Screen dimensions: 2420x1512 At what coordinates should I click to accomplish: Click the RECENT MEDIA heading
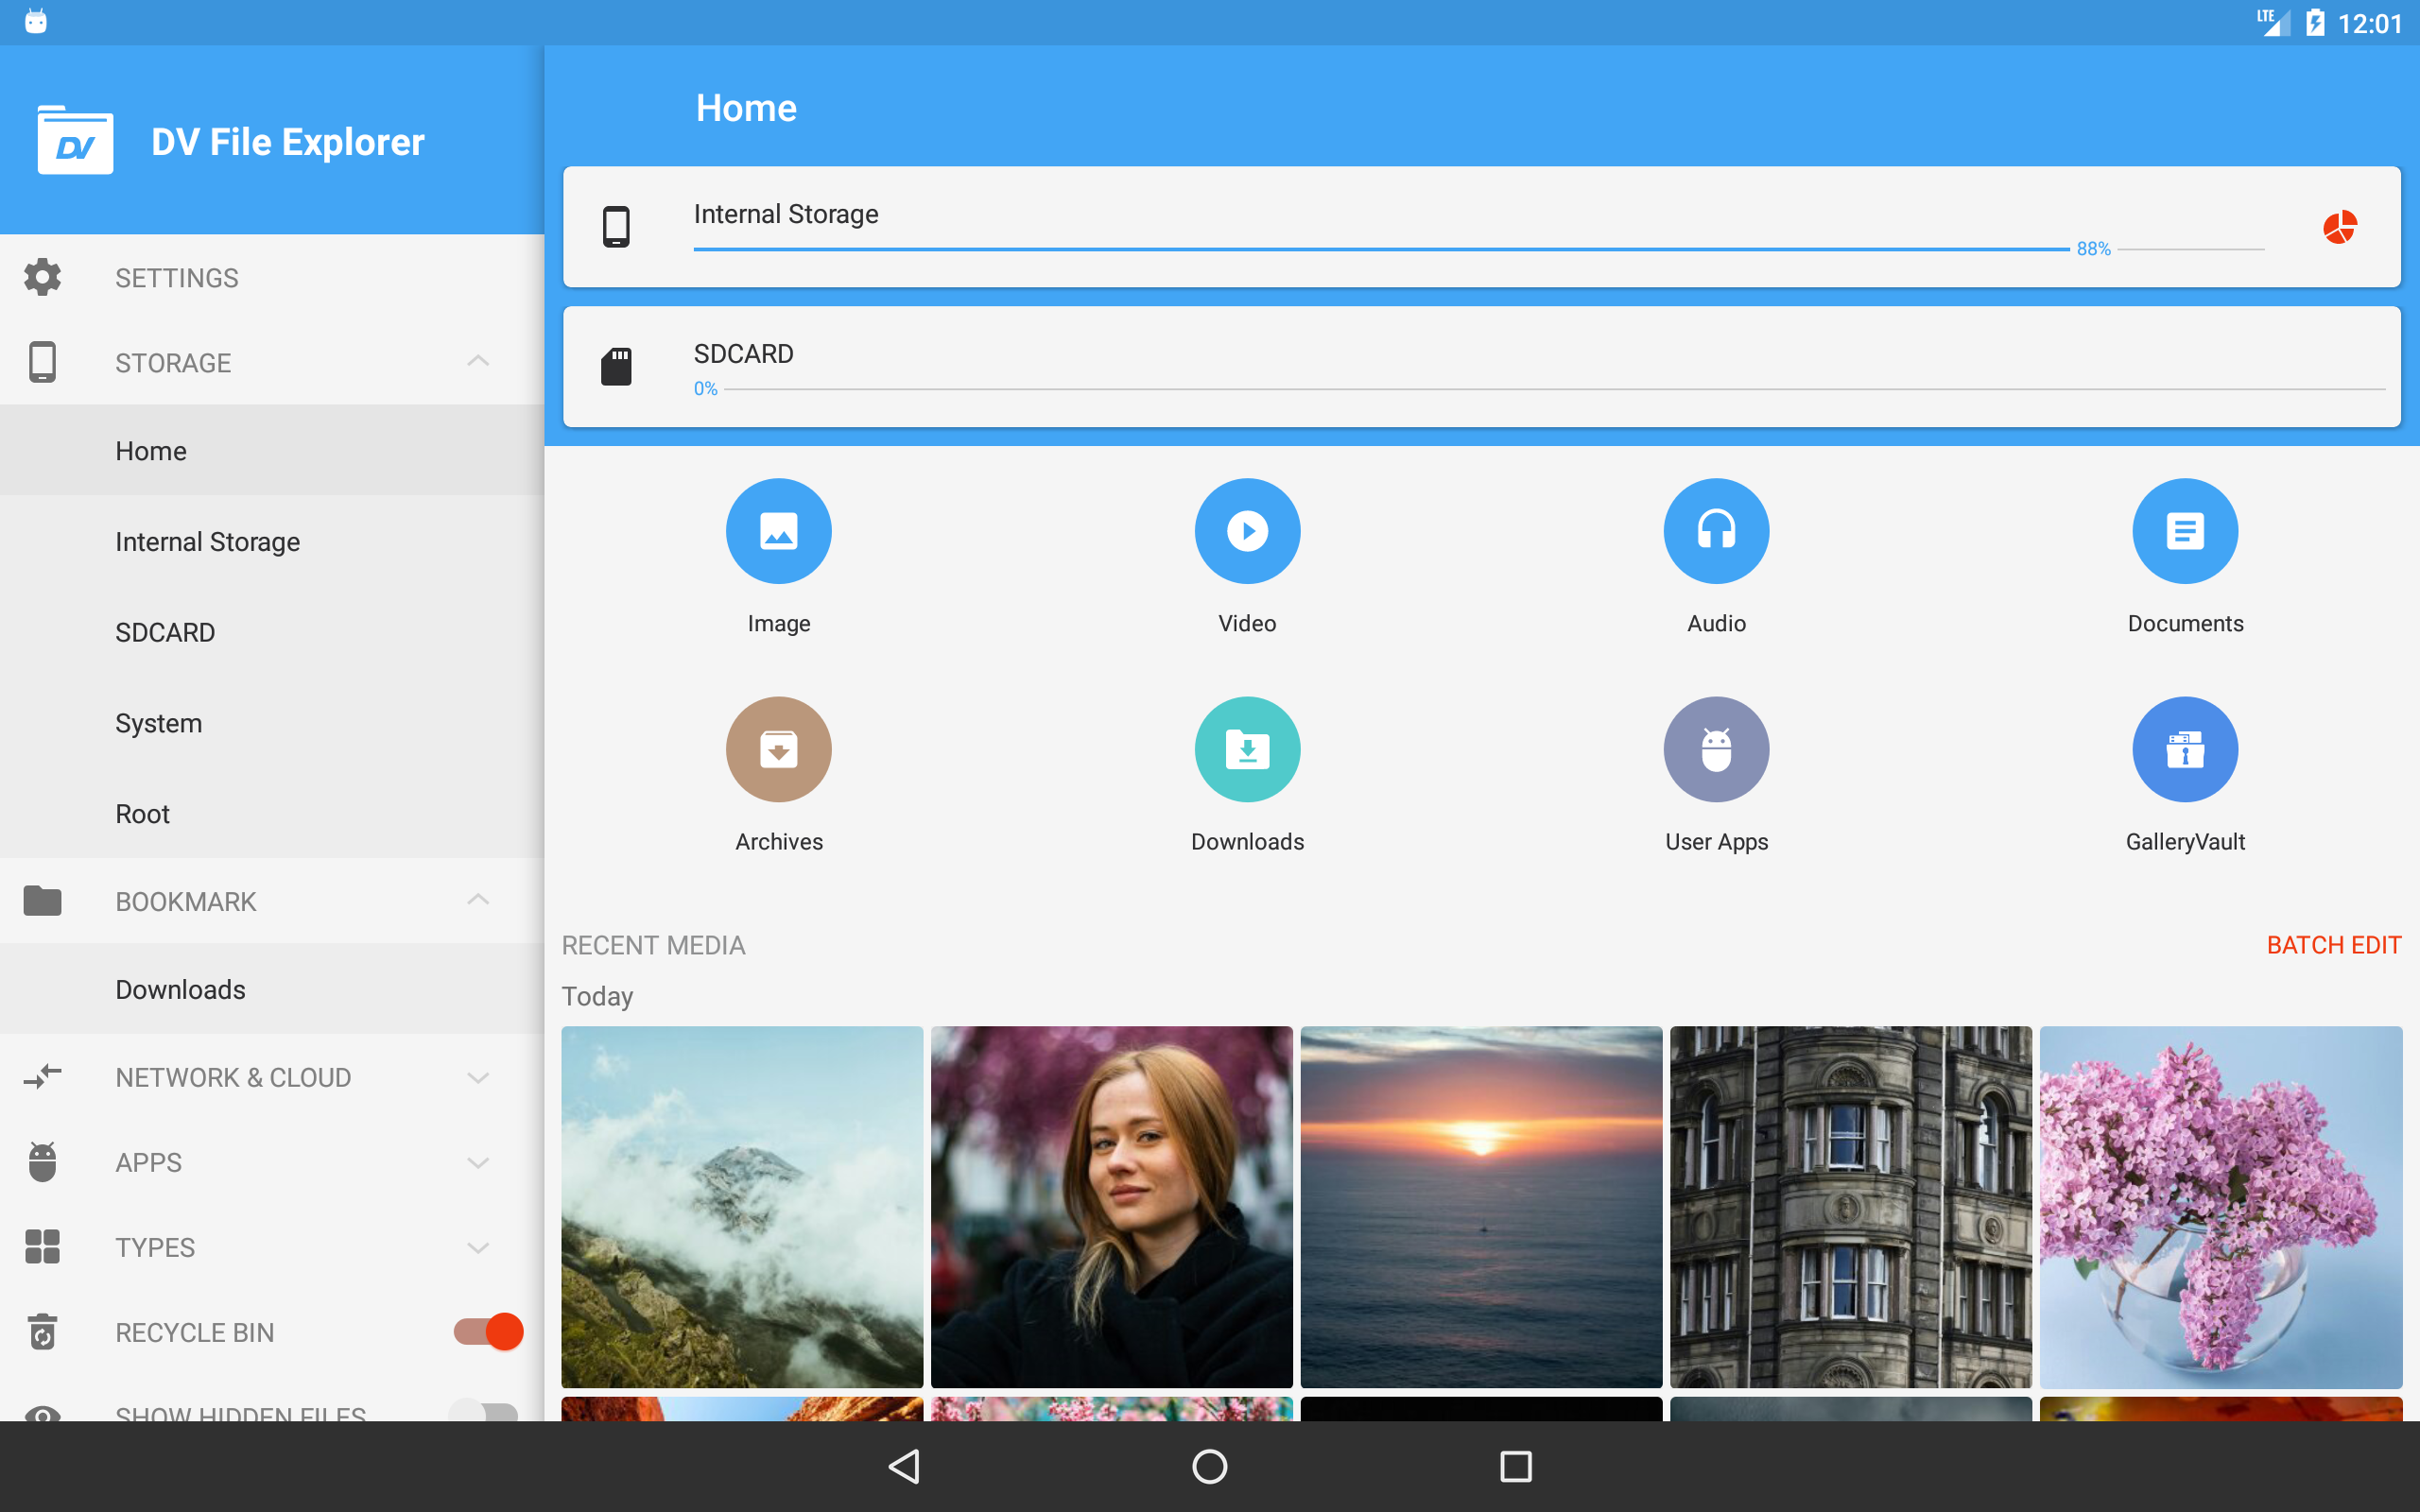tap(653, 945)
